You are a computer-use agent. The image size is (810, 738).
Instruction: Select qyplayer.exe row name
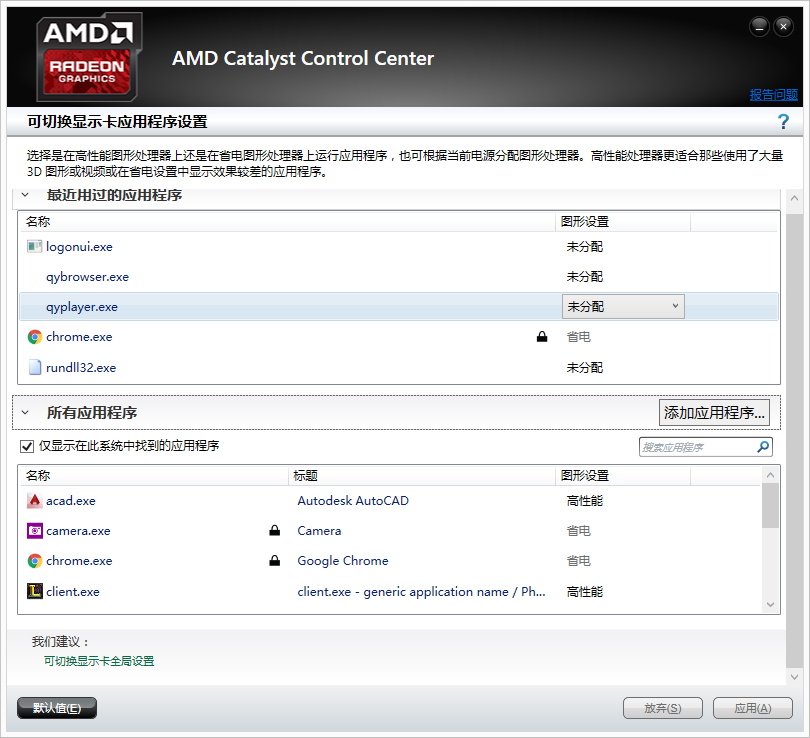coord(82,307)
